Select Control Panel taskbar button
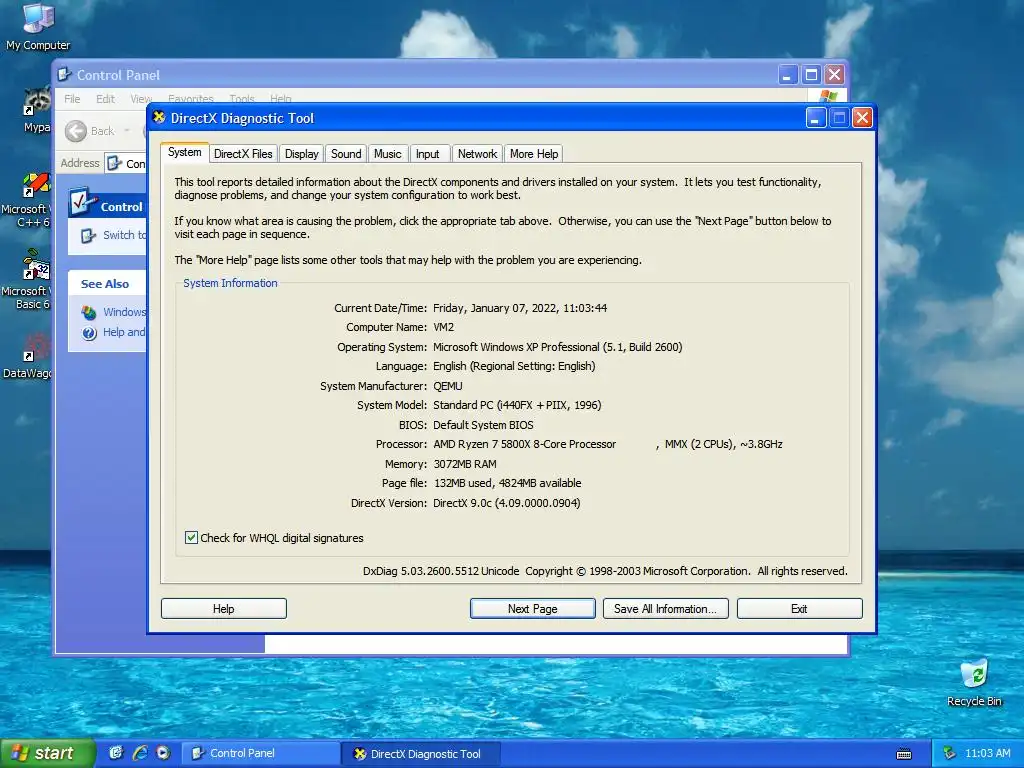 coord(260,753)
